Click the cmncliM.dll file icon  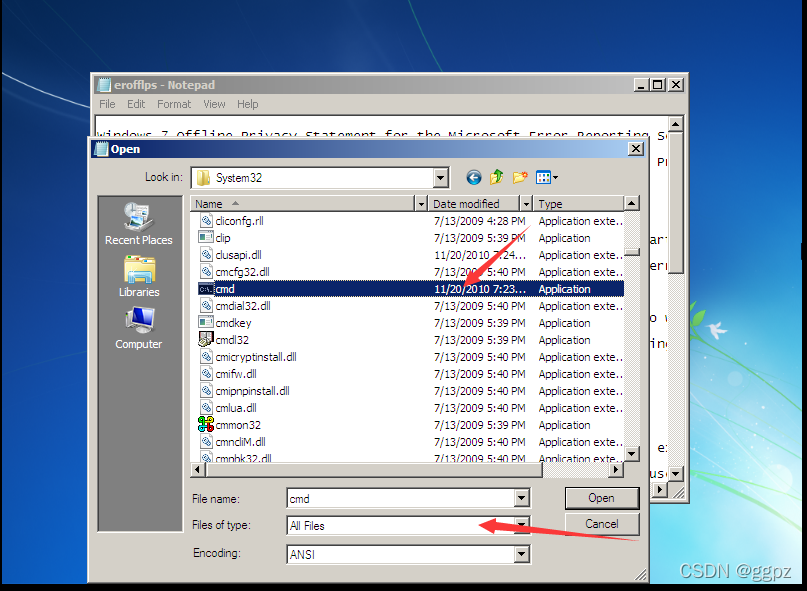(x=206, y=441)
